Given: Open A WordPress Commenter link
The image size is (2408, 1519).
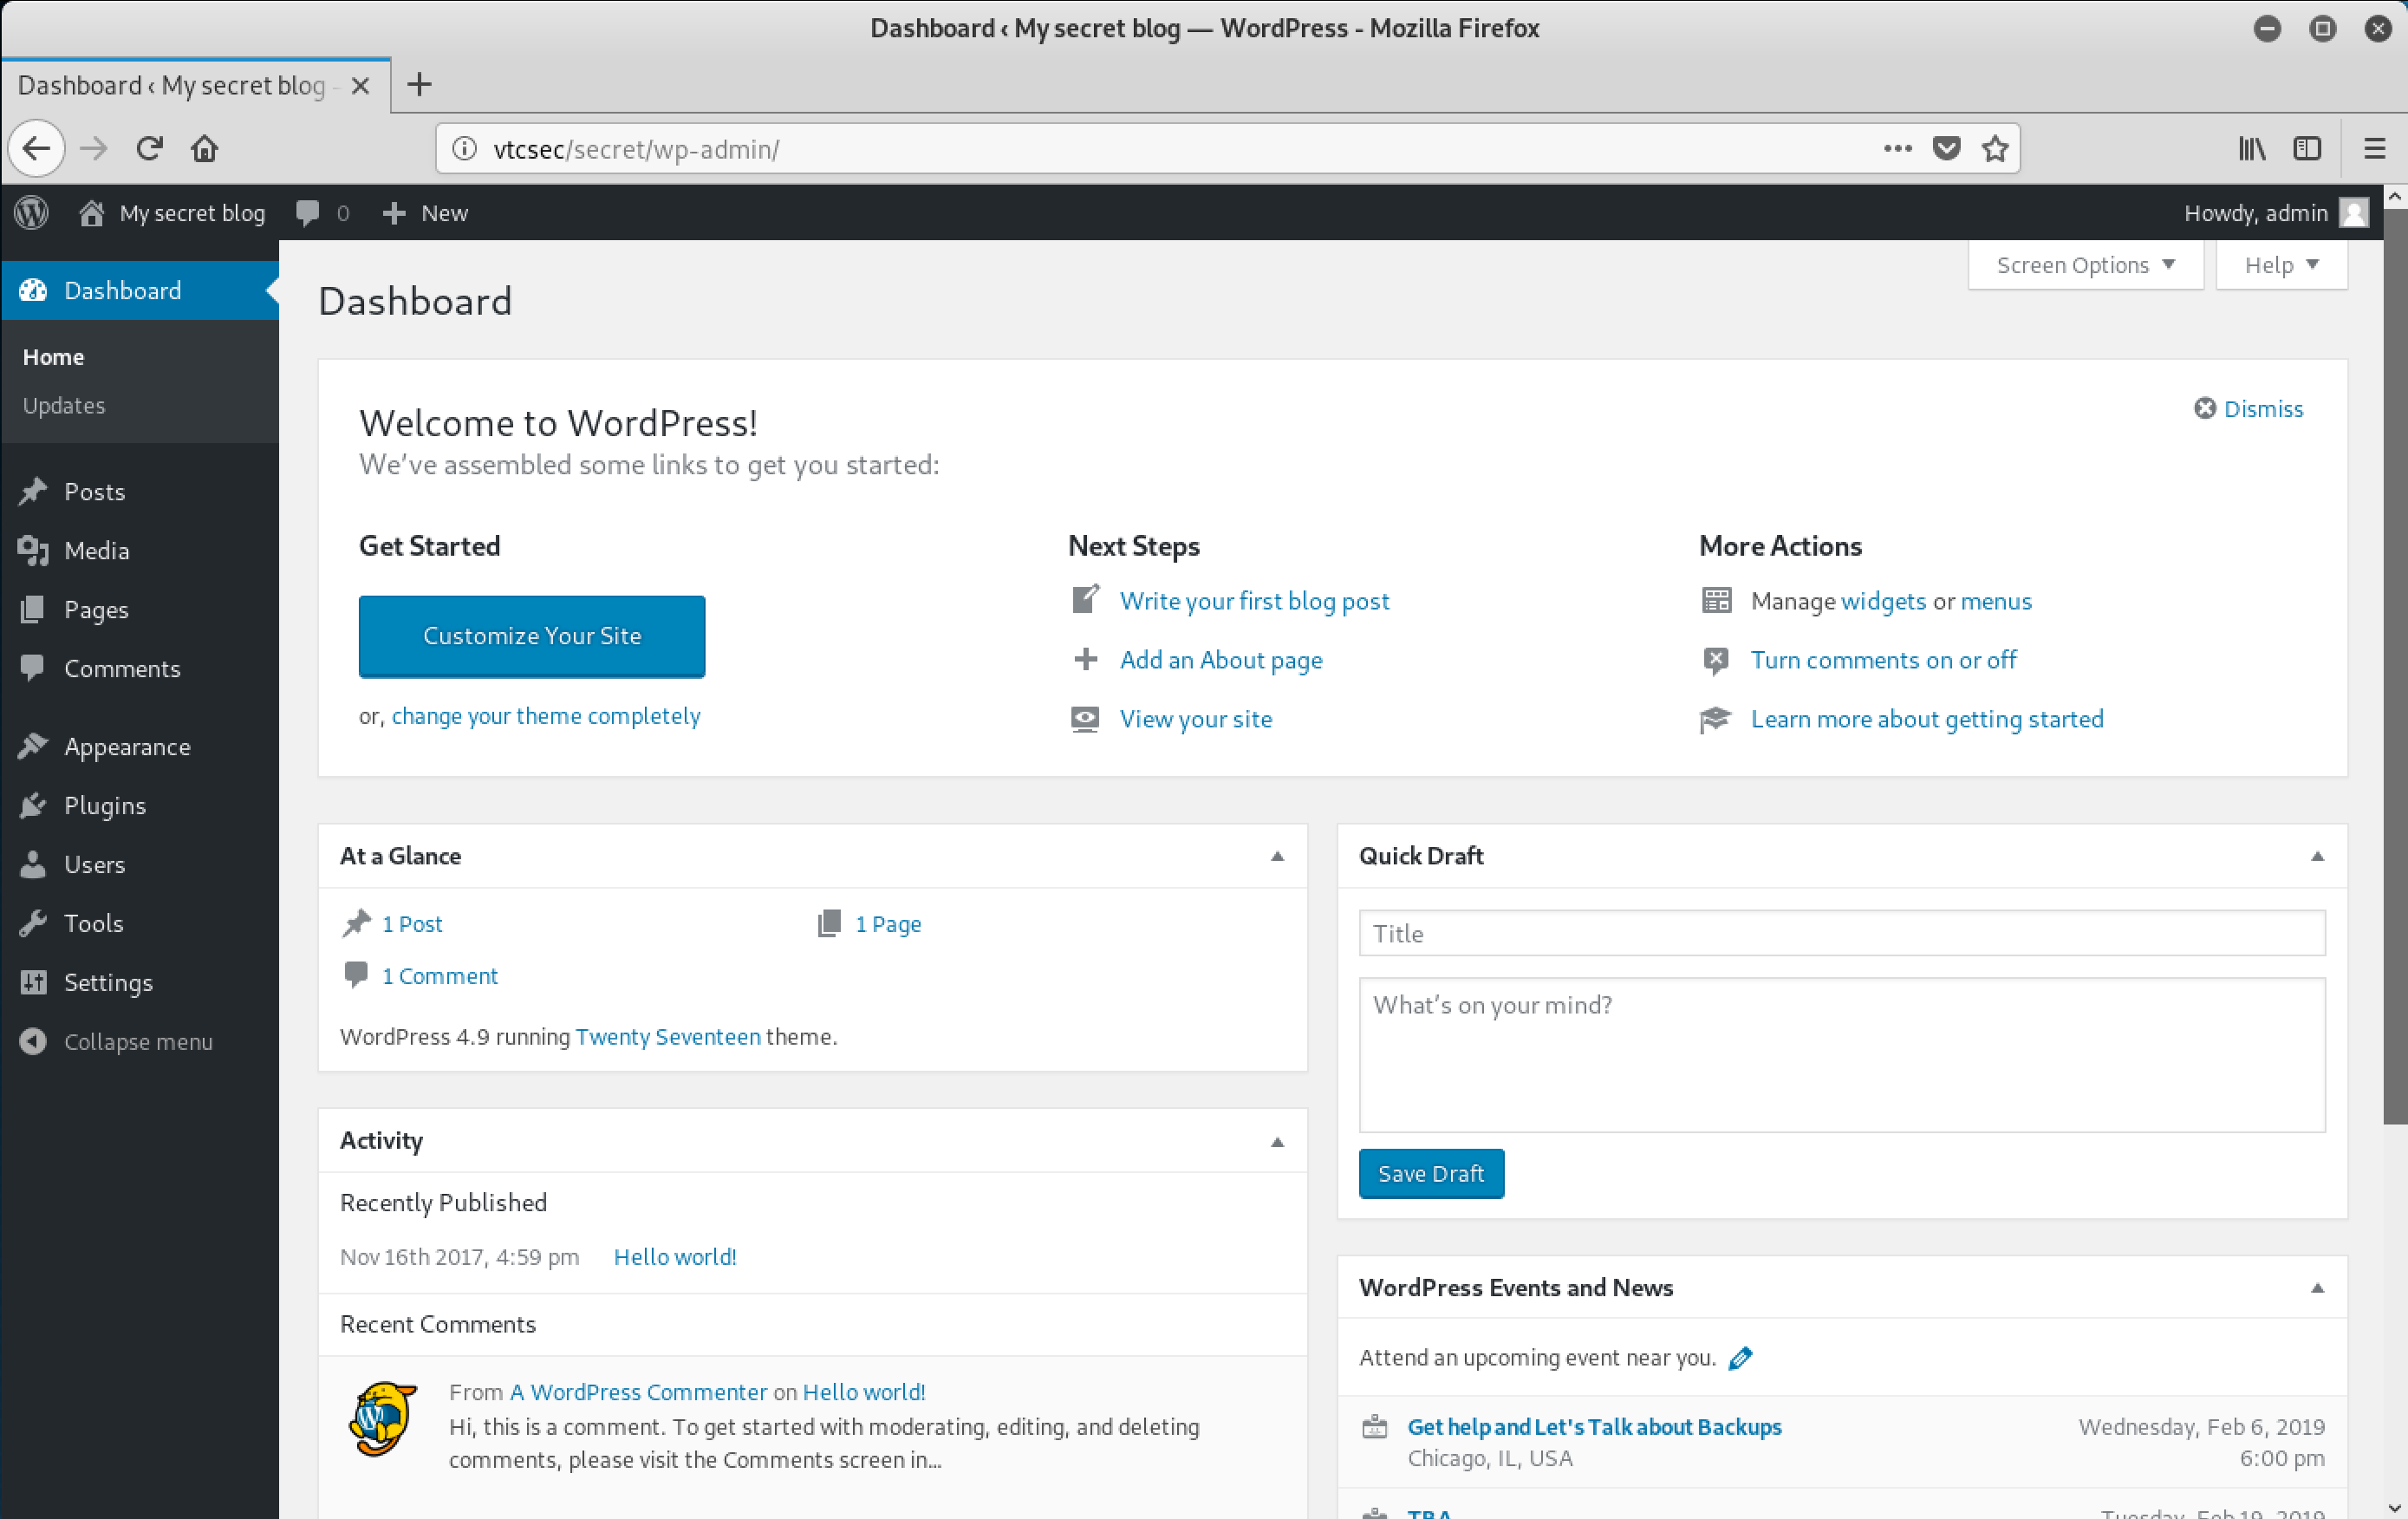Looking at the screenshot, I should [x=638, y=1392].
